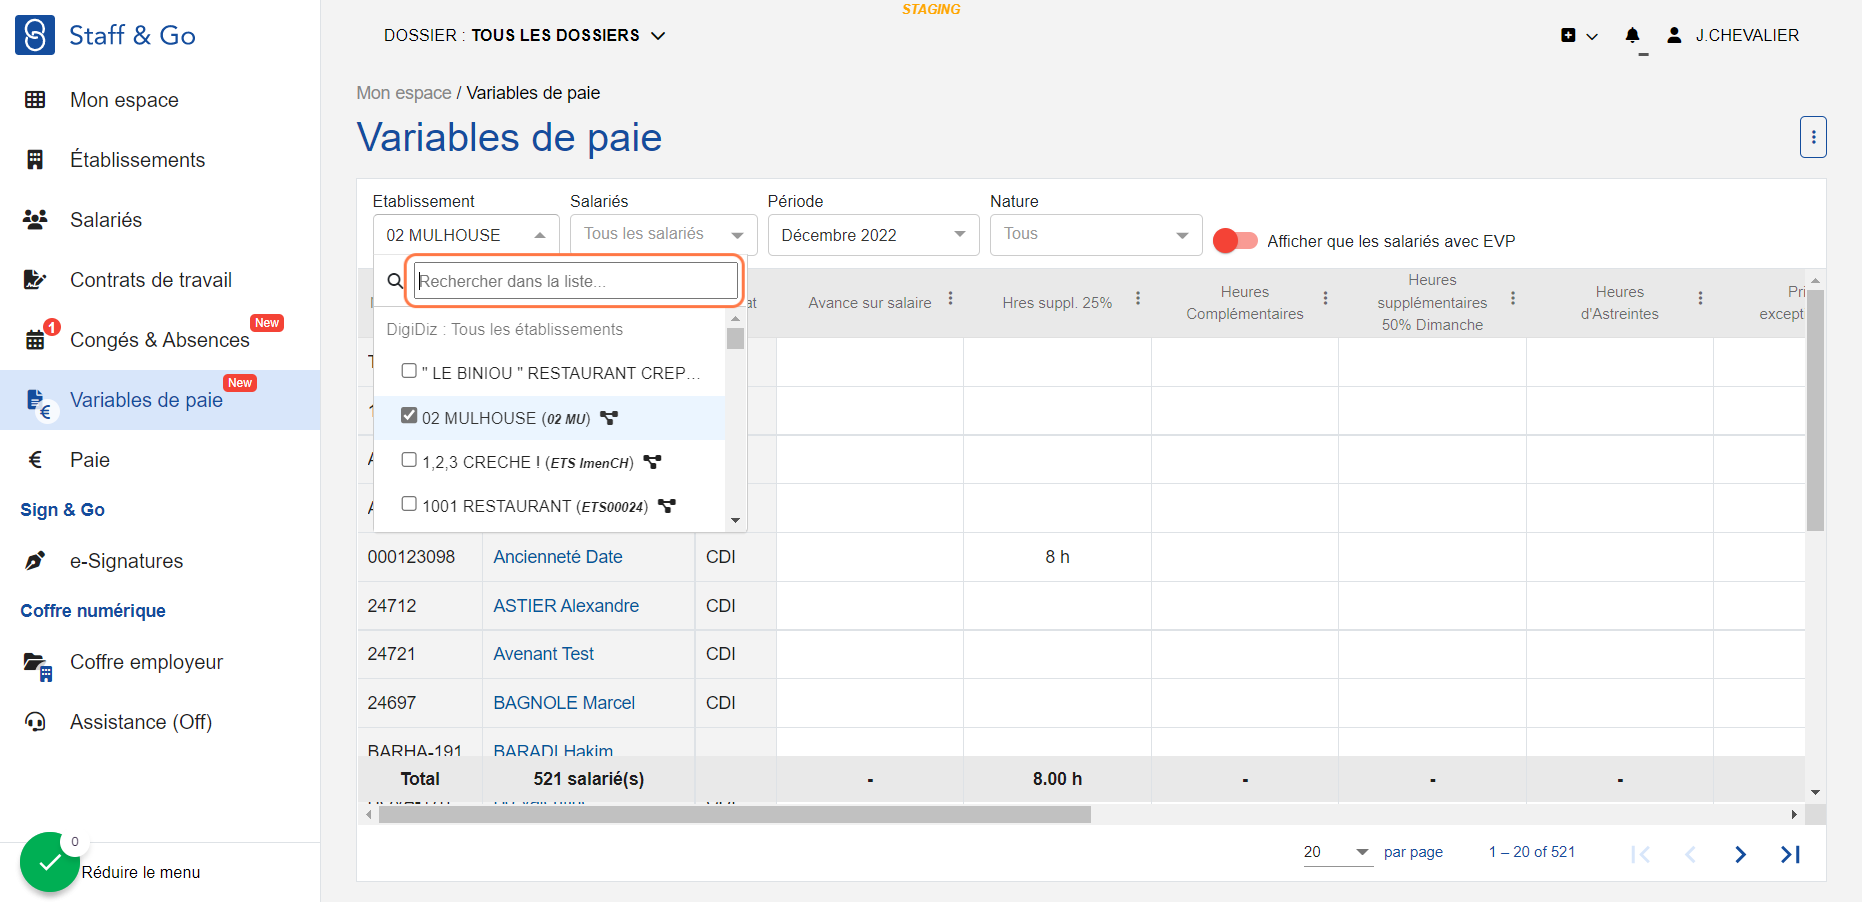Check 1001 RESTAURANT checkbox
This screenshot has width=1862, height=902.
[409, 504]
